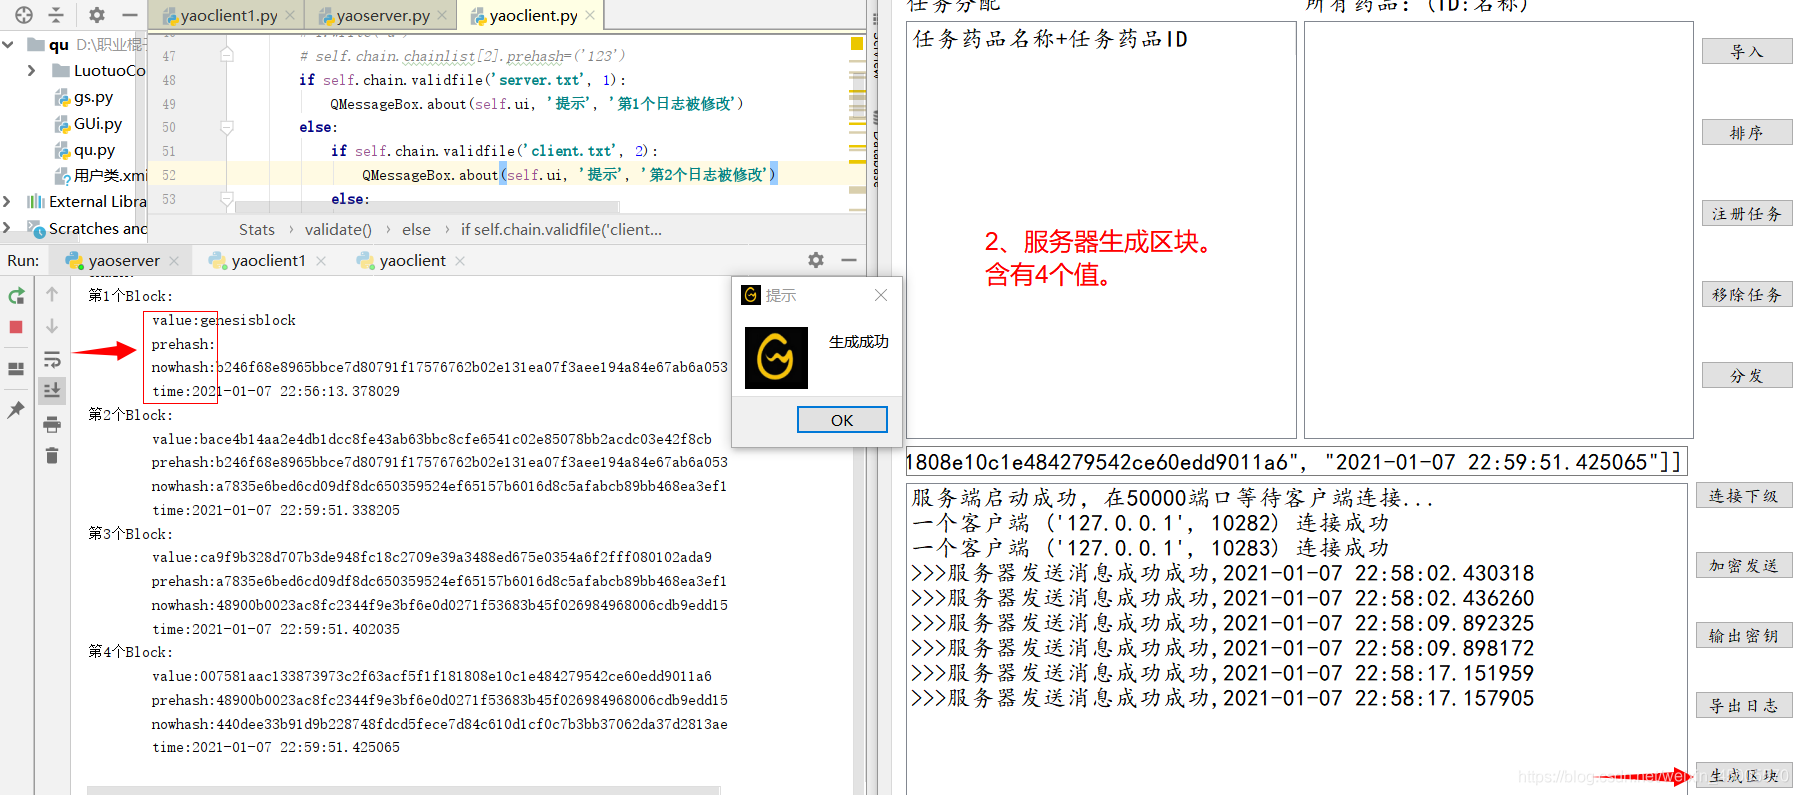This screenshot has width=1799, height=795.
Task: Click the Stats breadcrumb
Action: [257, 229]
